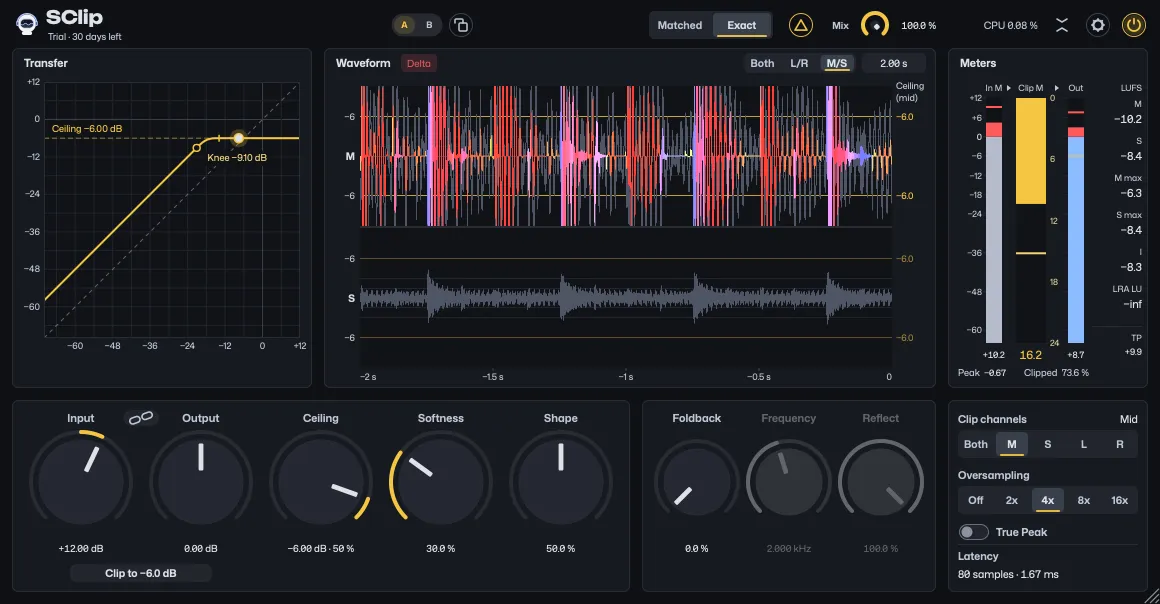Click the Reflect knob
The width and height of the screenshot is (1160, 604).
click(x=880, y=482)
